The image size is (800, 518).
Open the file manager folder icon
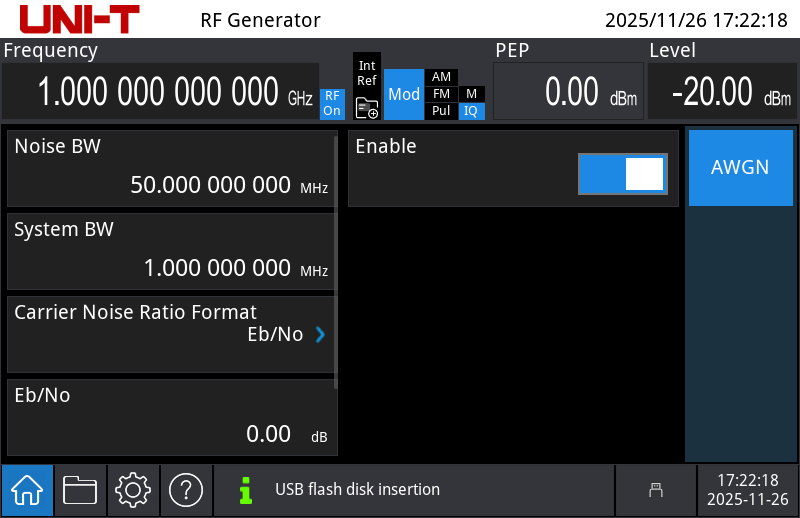[x=80, y=490]
